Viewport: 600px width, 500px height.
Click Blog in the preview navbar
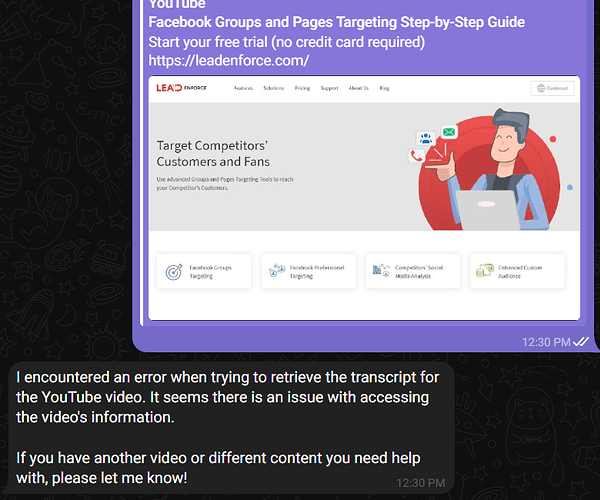[x=384, y=88]
